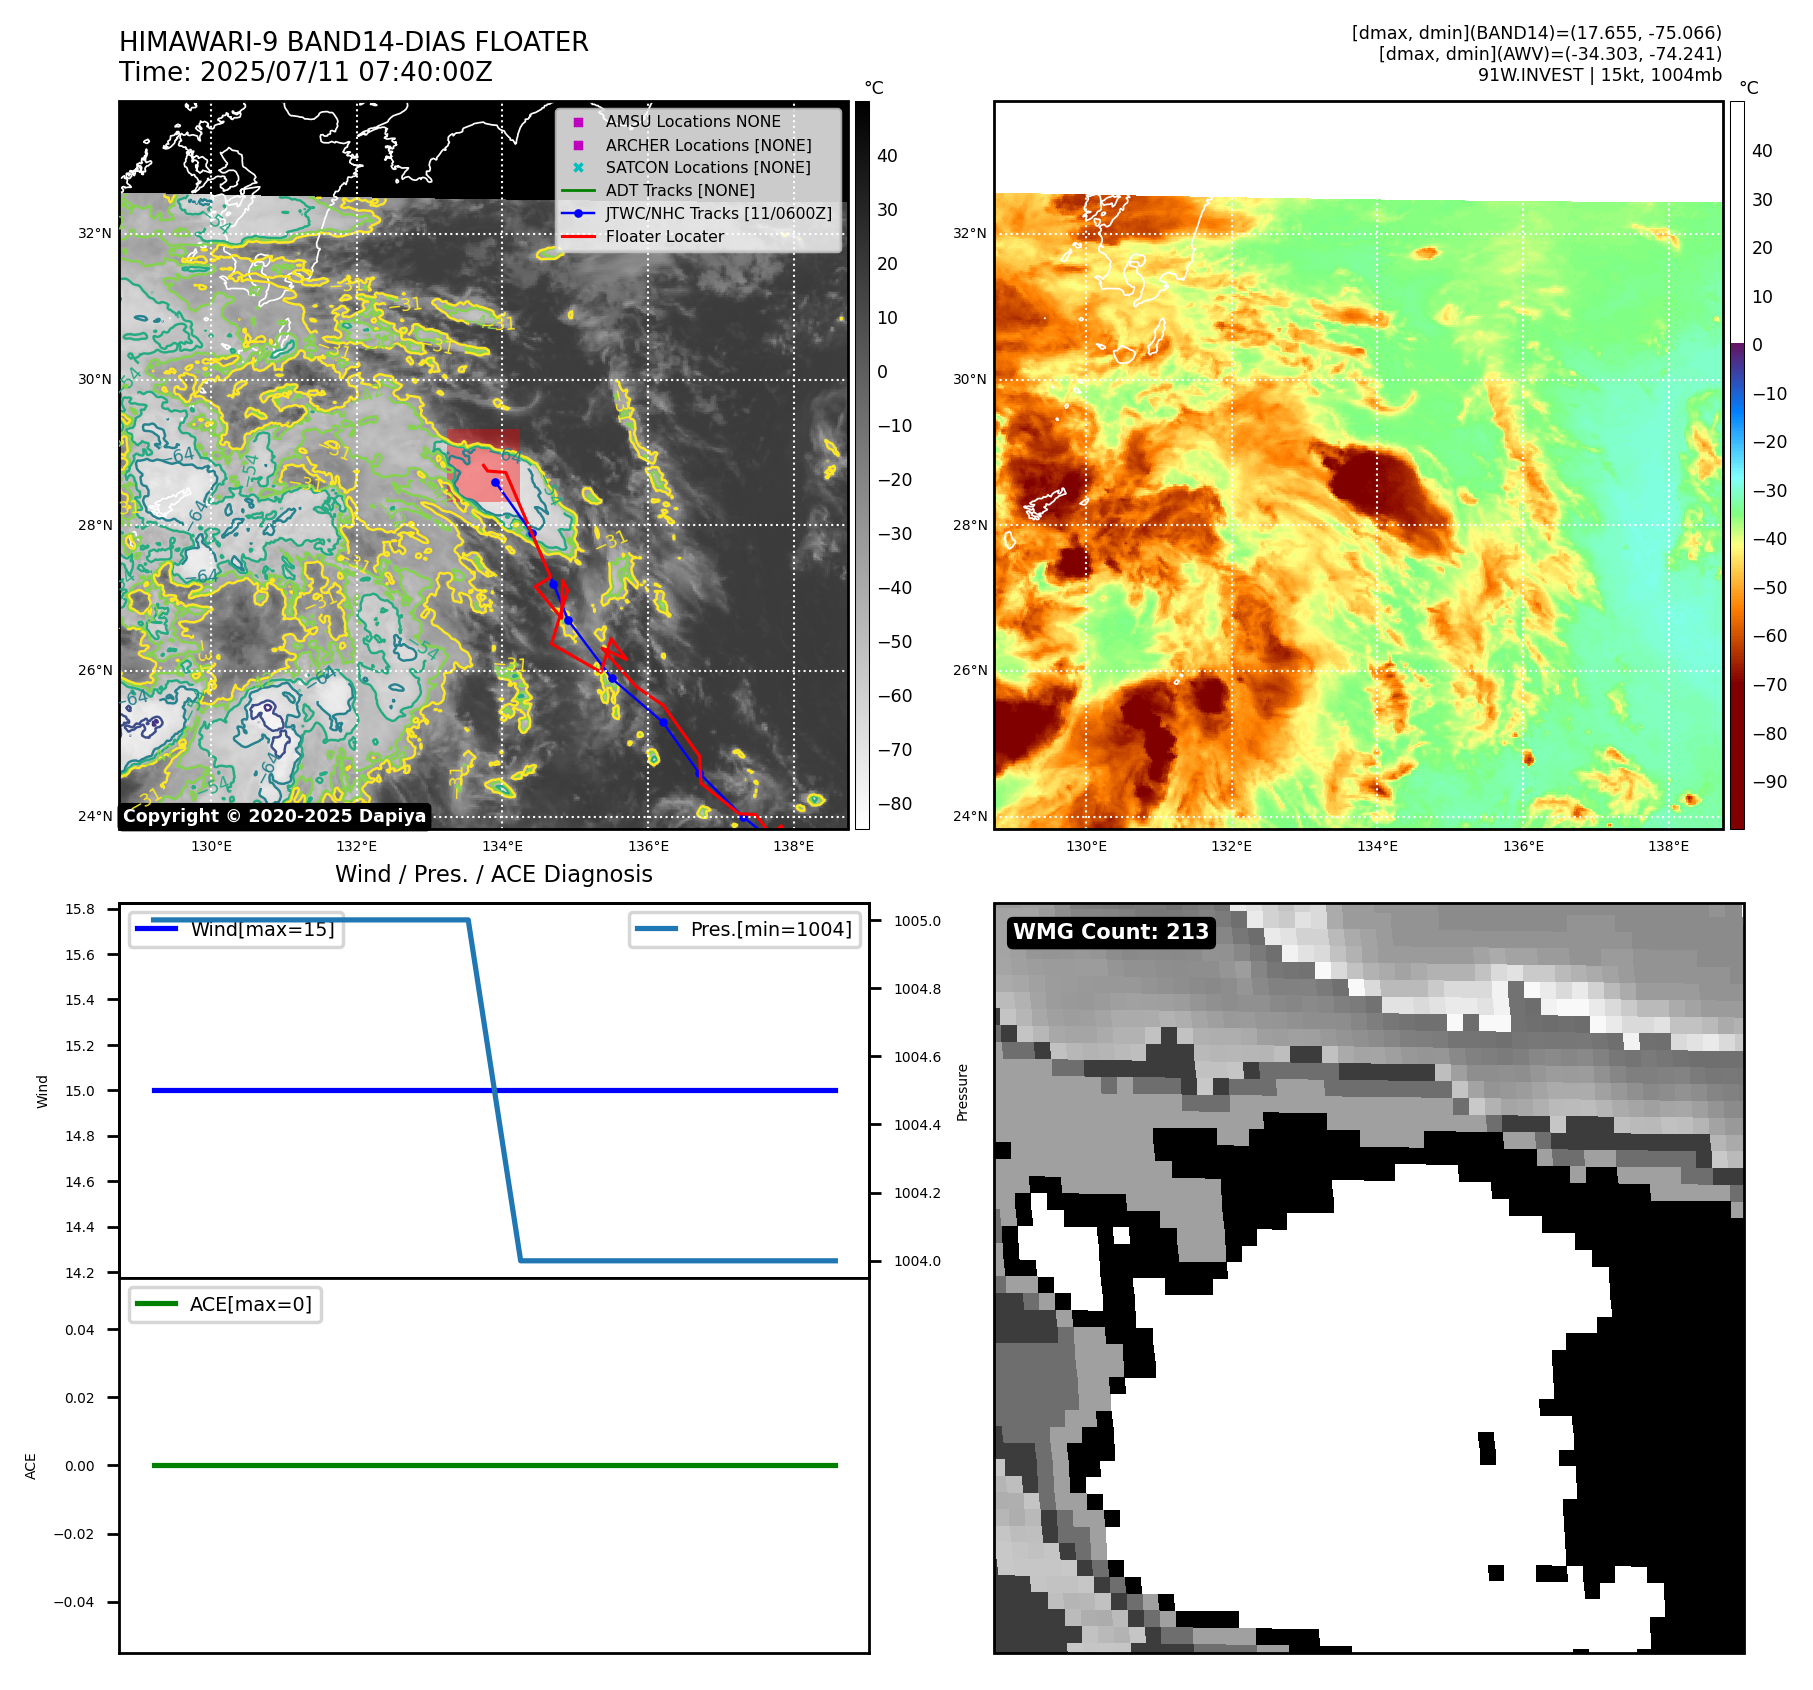Click the Floater Locater red line sample
The height and width of the screenshot is (1690, 1813).
[578, 236]
